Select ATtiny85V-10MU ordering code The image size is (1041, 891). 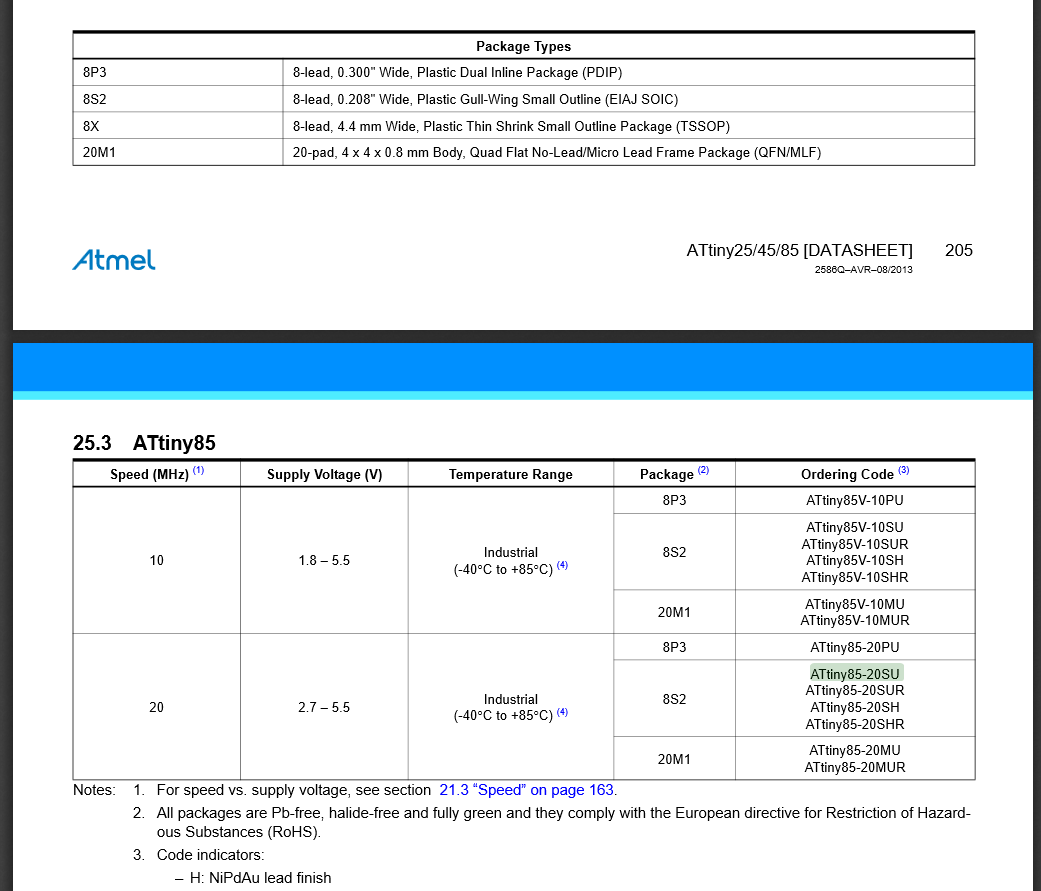(x=855, y=604)
